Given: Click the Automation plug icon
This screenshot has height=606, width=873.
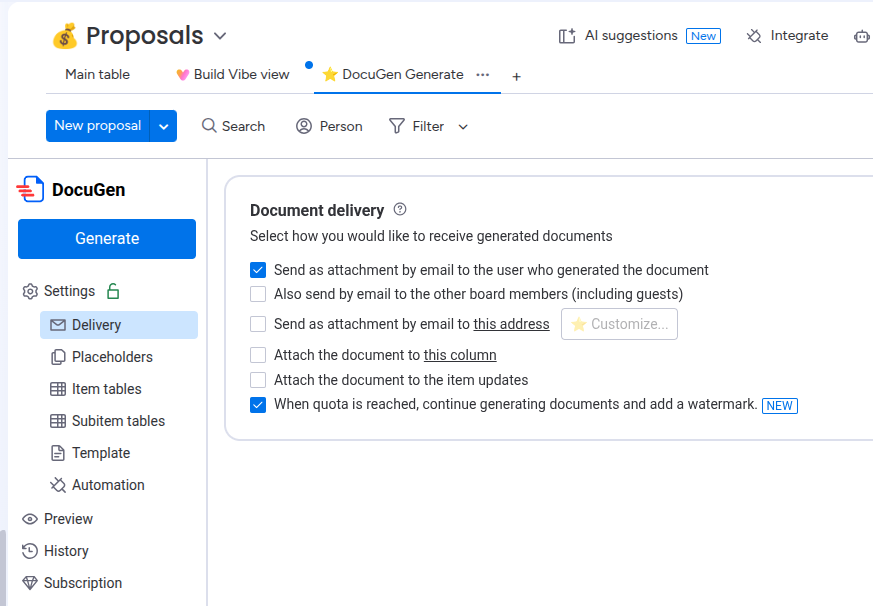Looking at the screenshot, I should click(58, 485).
